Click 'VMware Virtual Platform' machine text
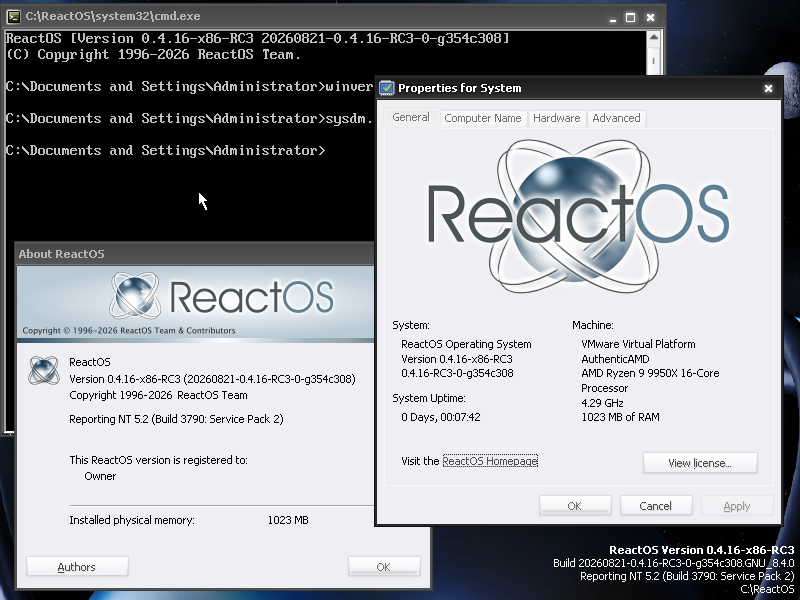The image size is (800, 600). 638,344
